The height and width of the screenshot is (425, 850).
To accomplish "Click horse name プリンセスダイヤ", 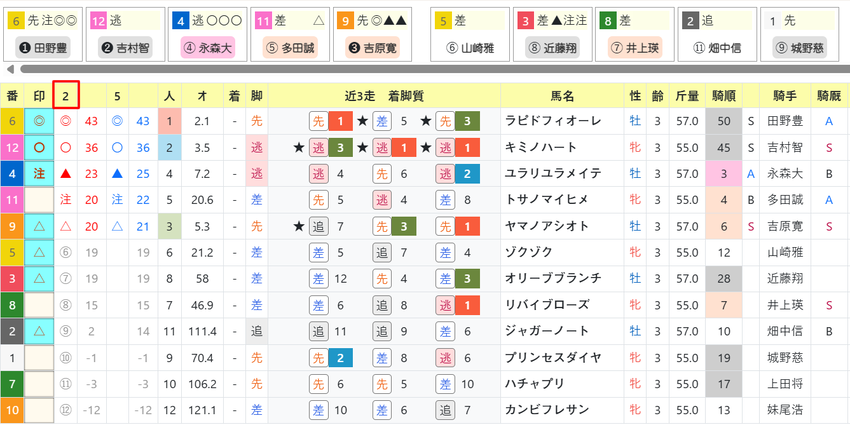I will pos(553,358).
